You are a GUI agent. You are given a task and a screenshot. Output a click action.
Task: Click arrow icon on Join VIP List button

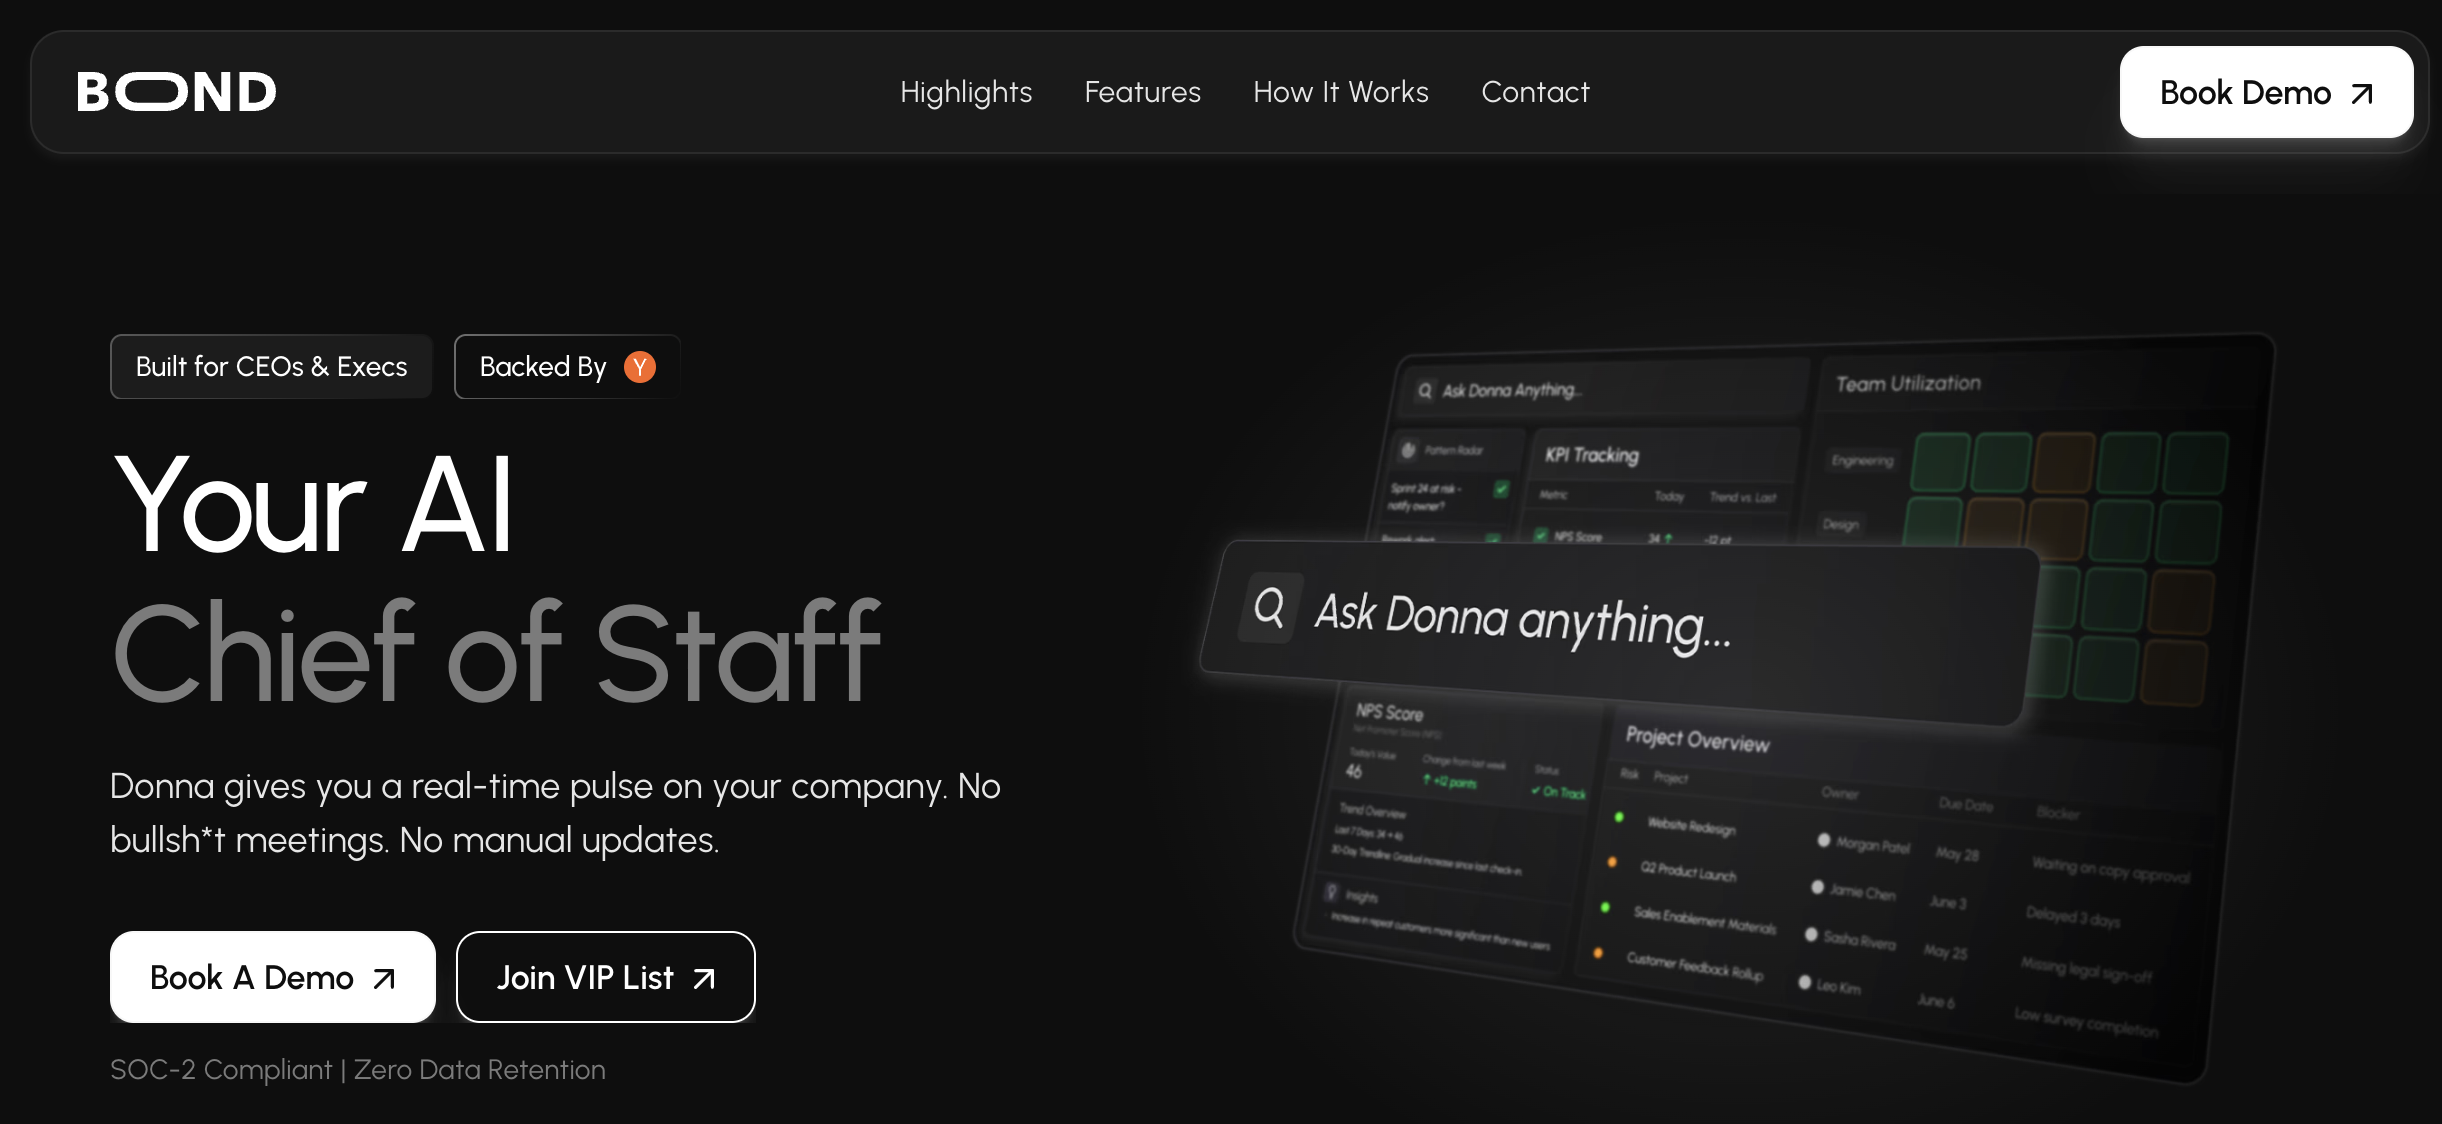pos(704,978)
